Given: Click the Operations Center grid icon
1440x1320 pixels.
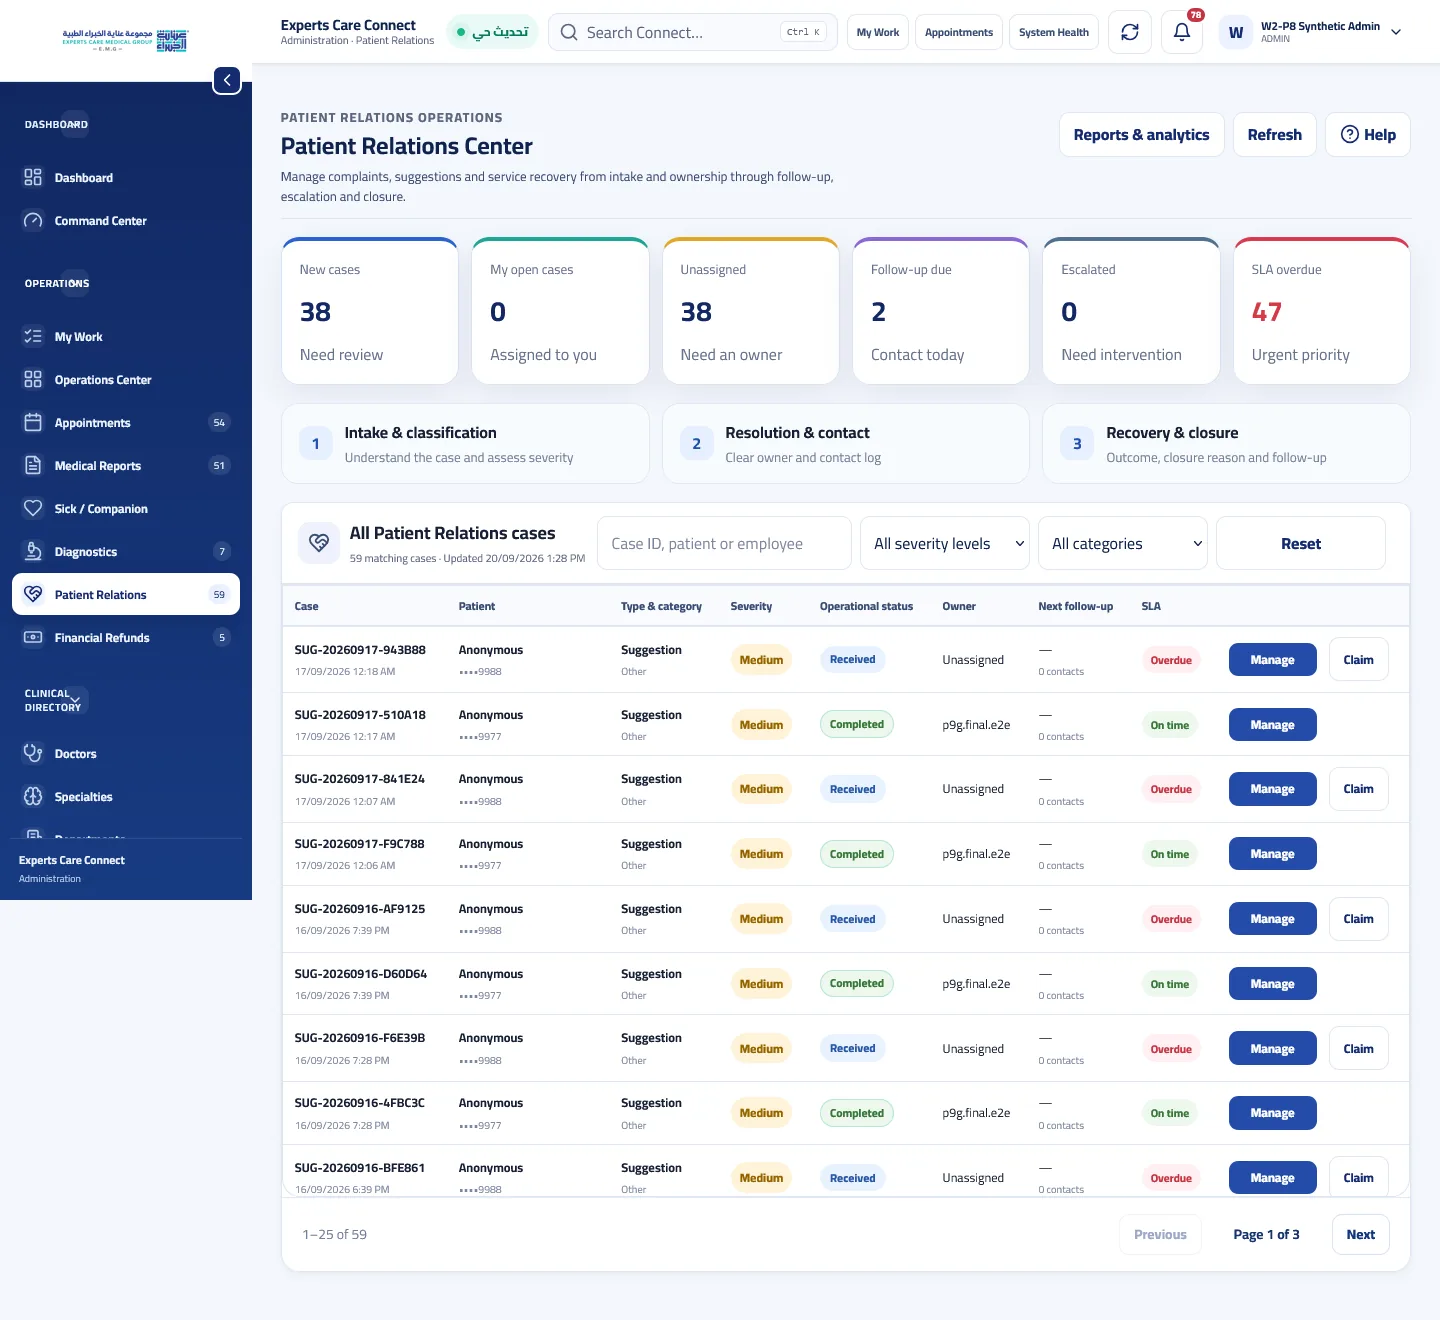Looking at the screenshot, I should coord(33,379).
